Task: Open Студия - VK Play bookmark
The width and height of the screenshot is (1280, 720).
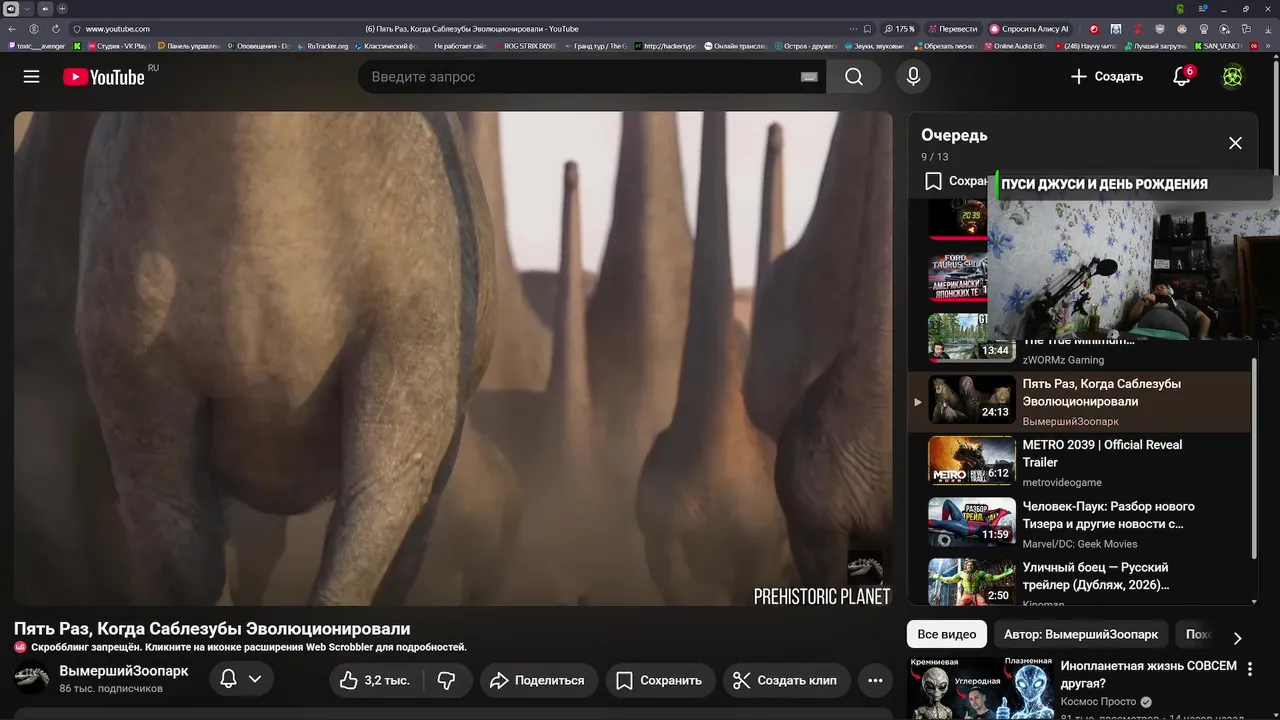Action: pos(116,46)
